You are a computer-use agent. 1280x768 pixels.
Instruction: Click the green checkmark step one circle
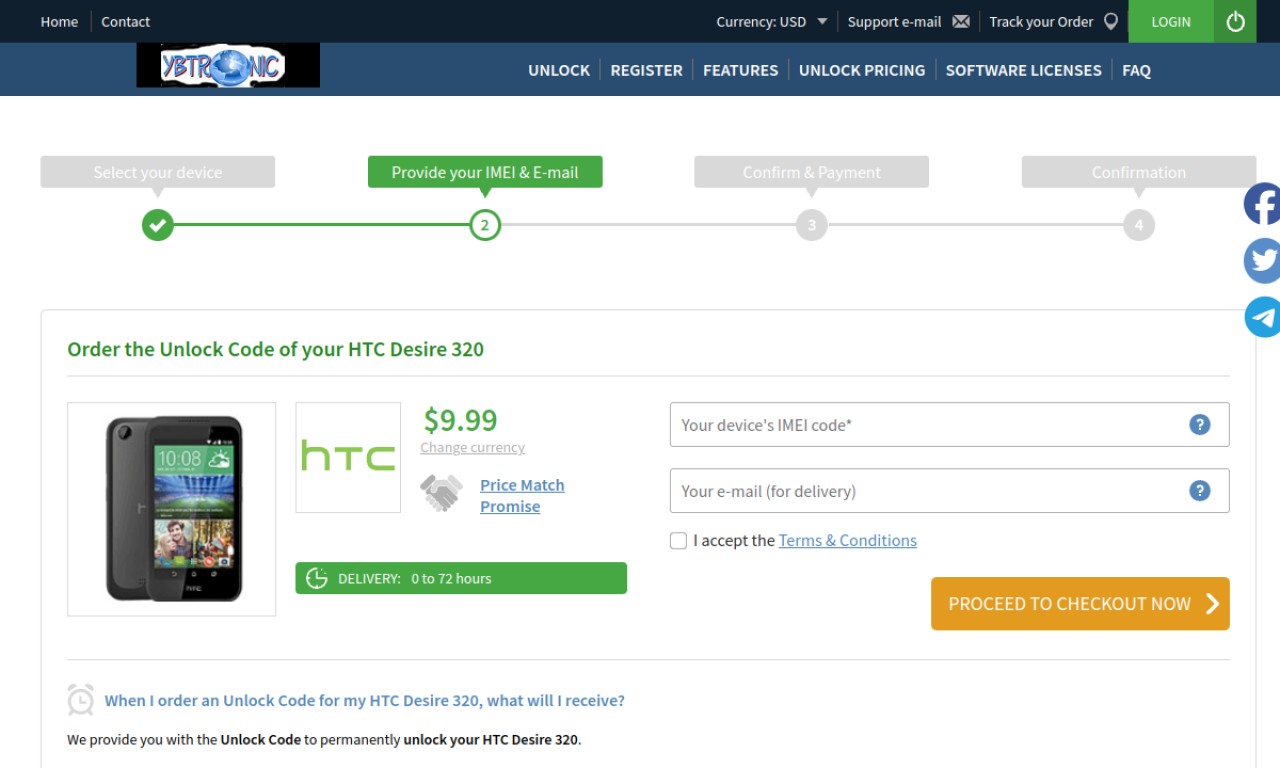point(157,225)
